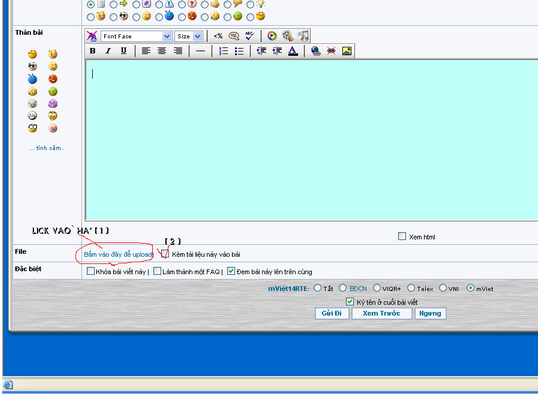Choose text color icon
The image size is (538, 394).
tap(293, 51)
